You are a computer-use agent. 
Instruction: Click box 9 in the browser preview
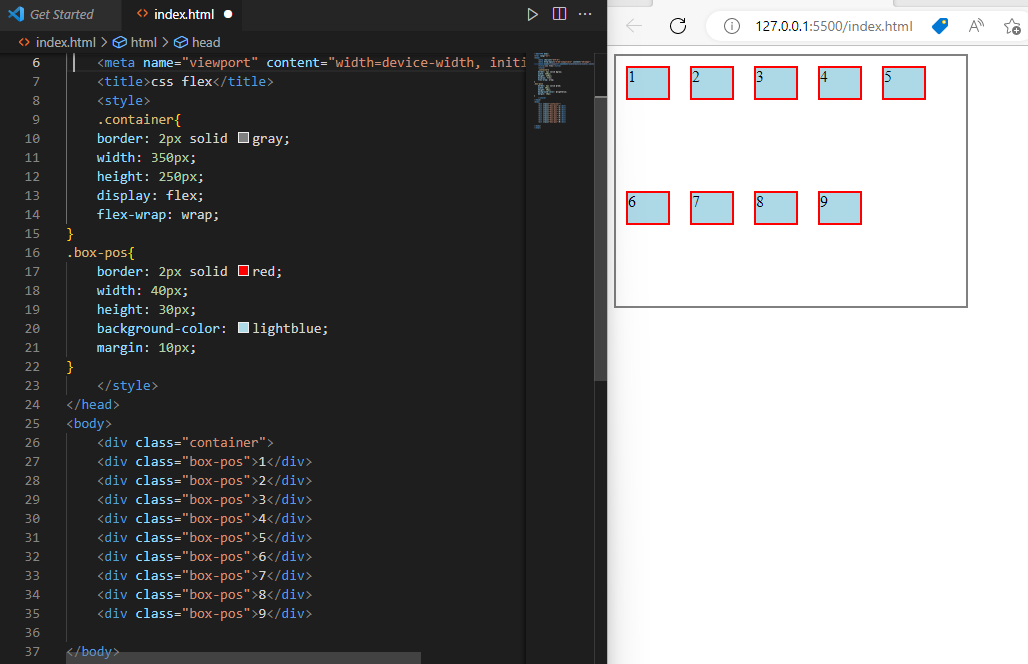point(840,208)
